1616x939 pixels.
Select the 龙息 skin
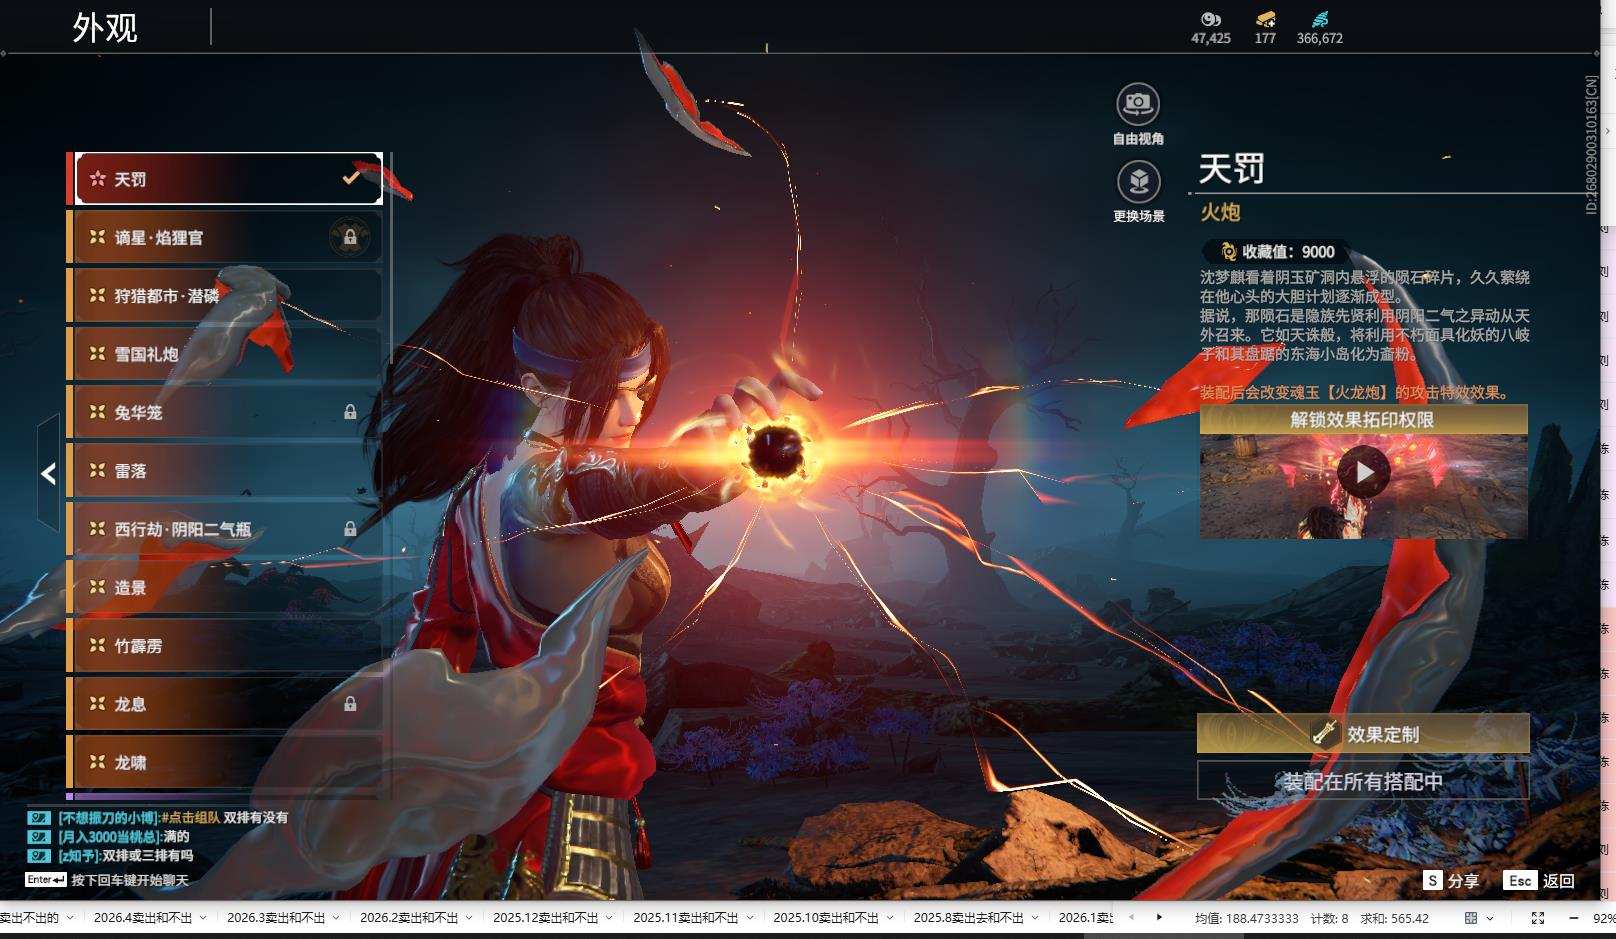(224, 704)
